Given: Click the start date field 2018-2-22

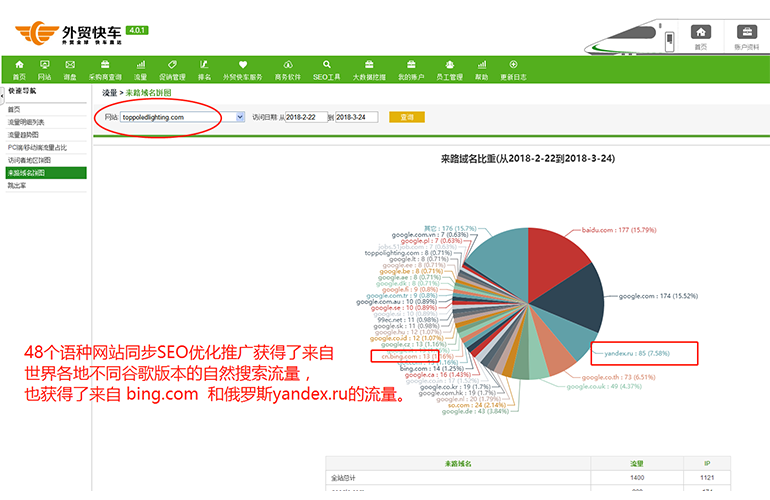Looking at the screenshot, I should tap(306, 117).
